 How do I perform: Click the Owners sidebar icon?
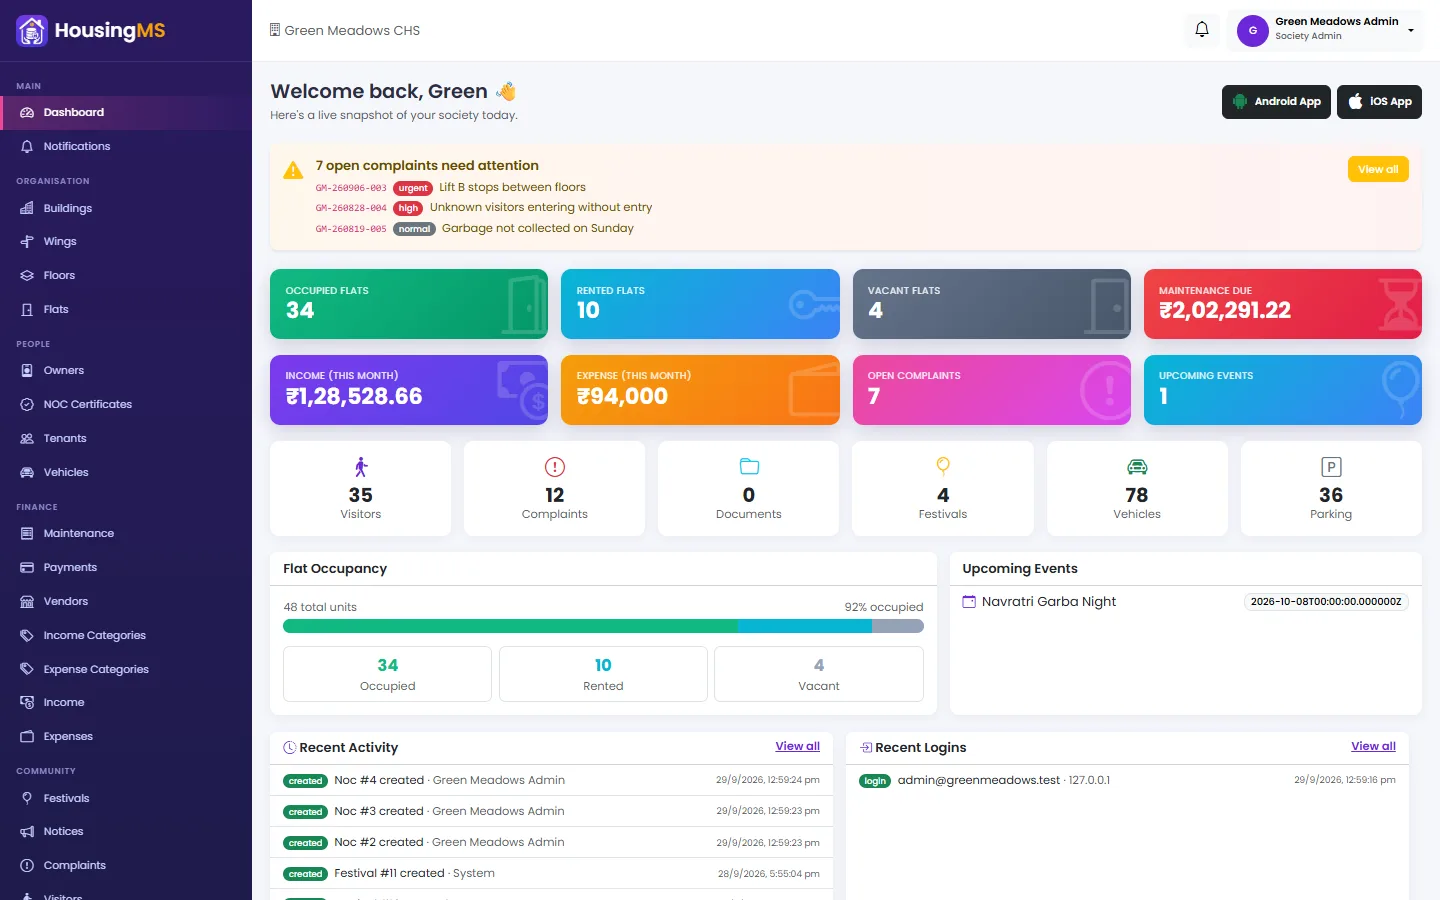(27, 371)
